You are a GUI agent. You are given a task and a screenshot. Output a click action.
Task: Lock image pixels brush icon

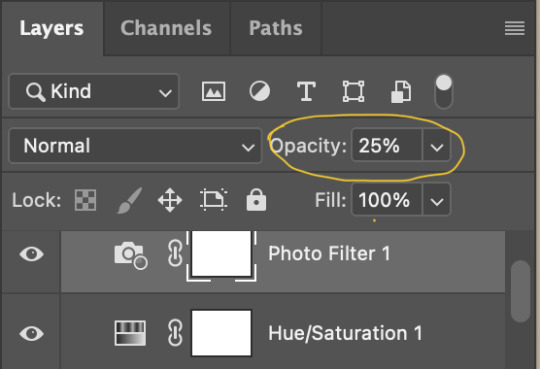pos(129,201)
